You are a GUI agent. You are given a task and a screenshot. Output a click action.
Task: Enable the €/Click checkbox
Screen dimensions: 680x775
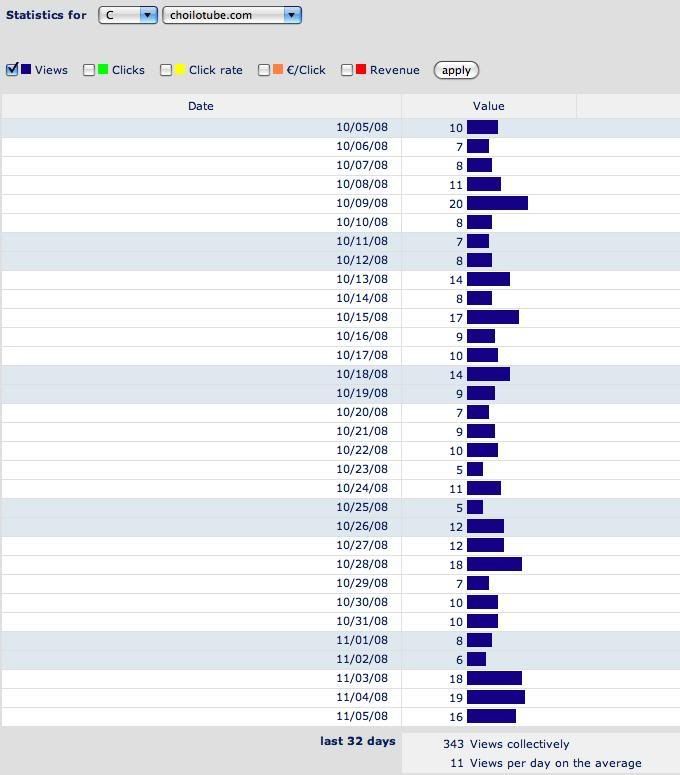point(264,70)
